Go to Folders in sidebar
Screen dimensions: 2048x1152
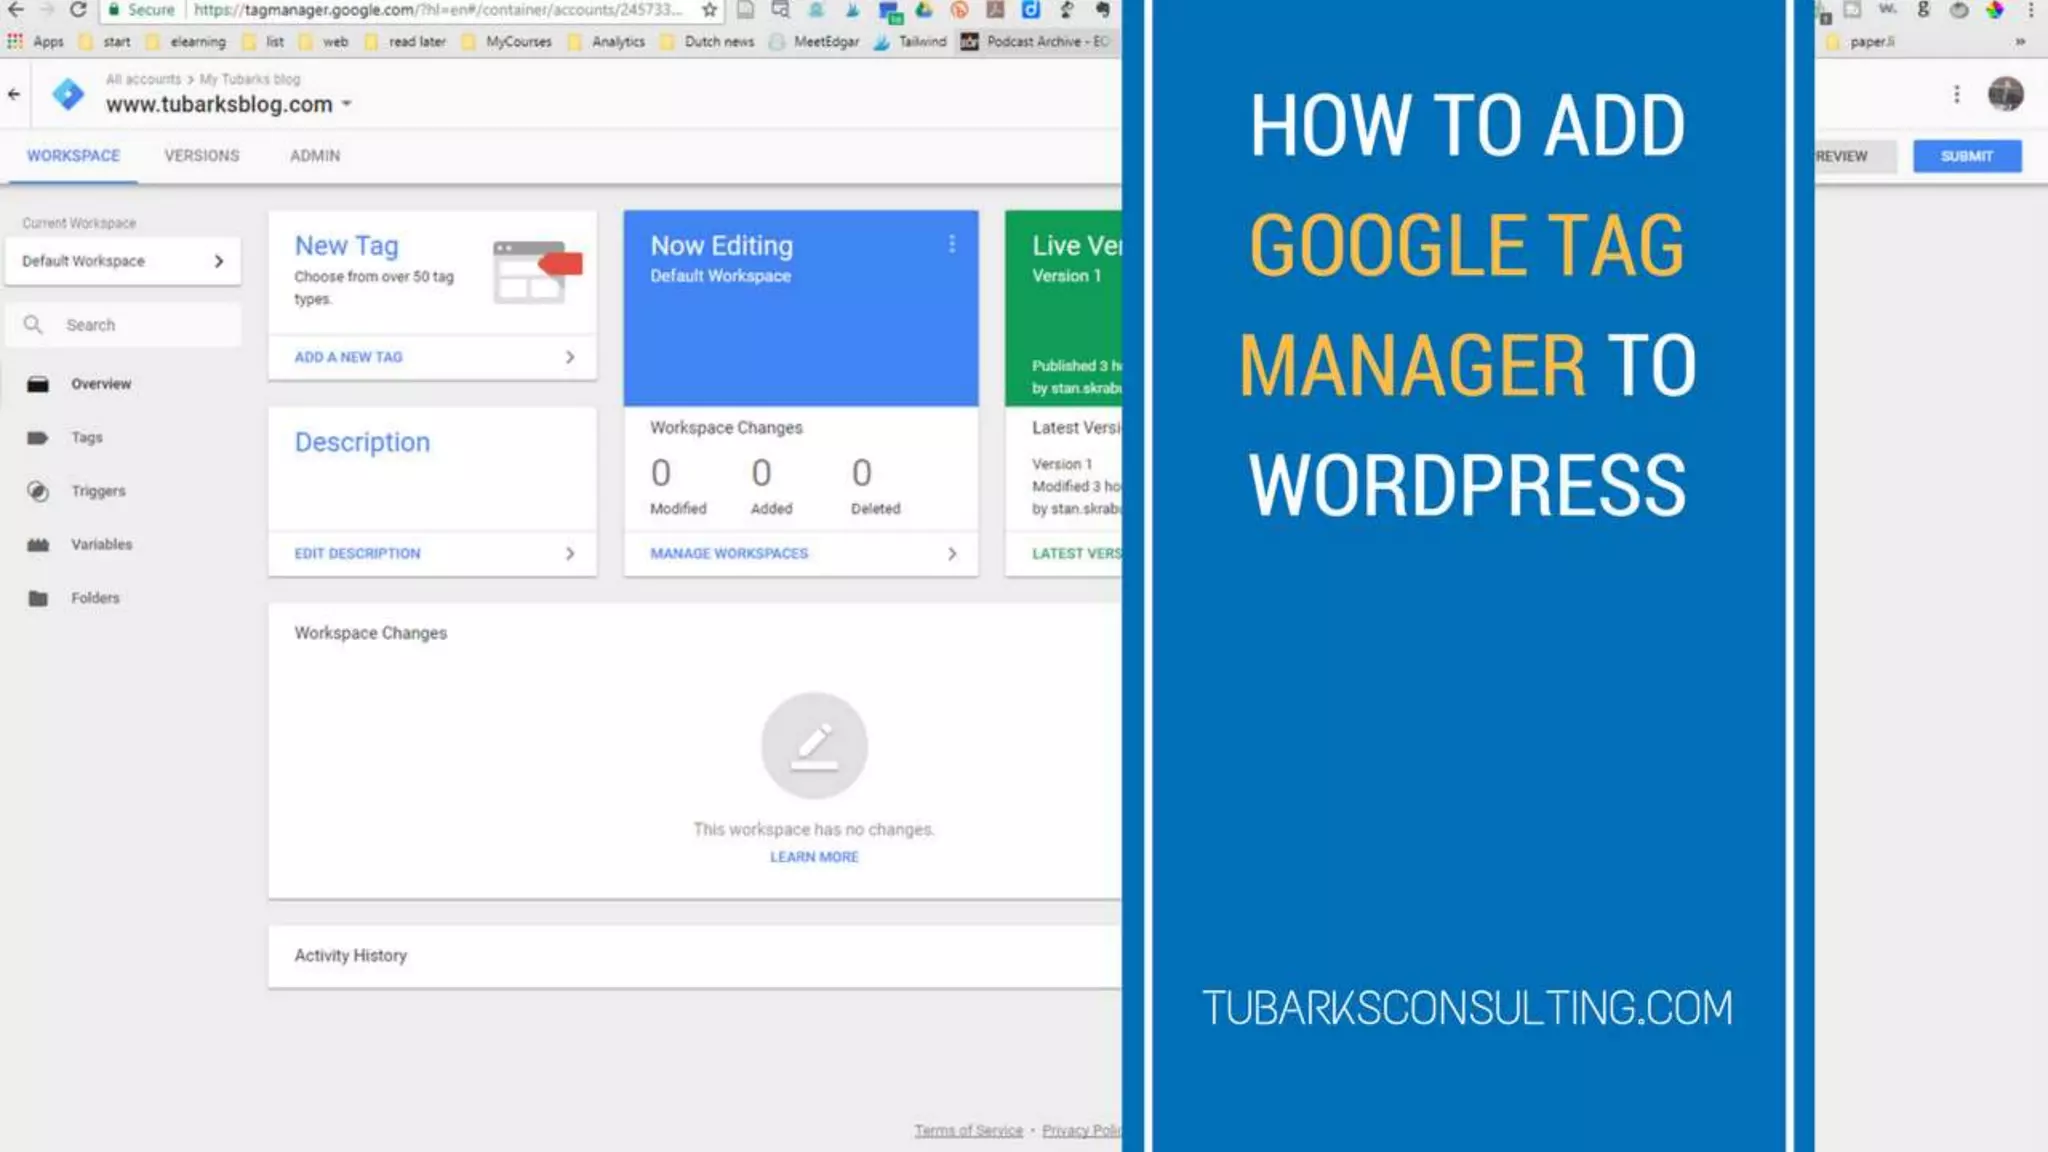(x=94, y=598)
